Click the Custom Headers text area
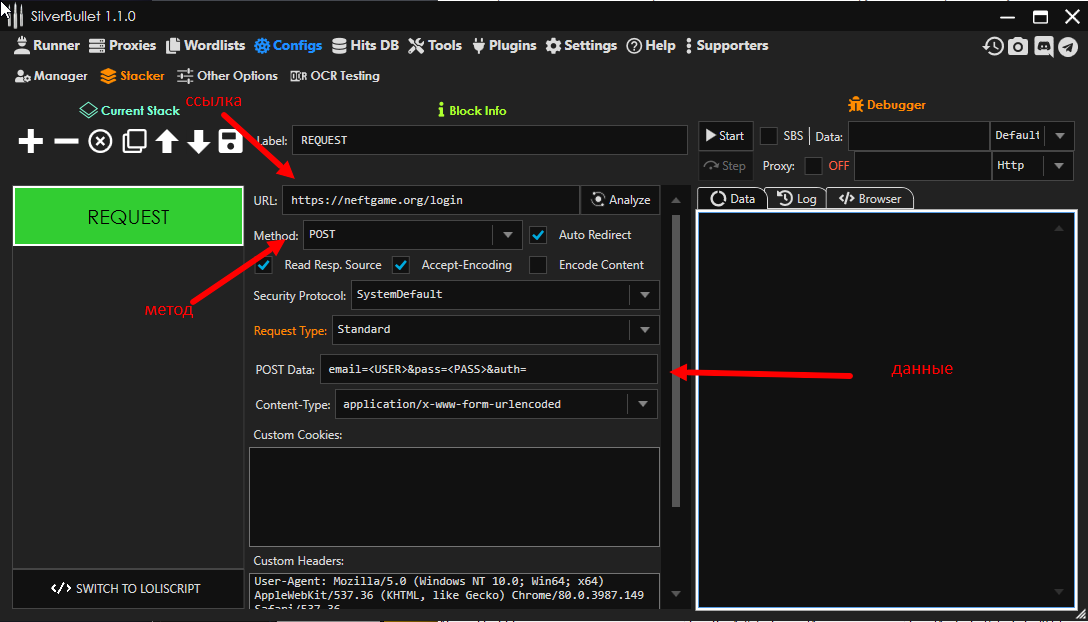This screenshot has height=622, width=1088. 454,590
